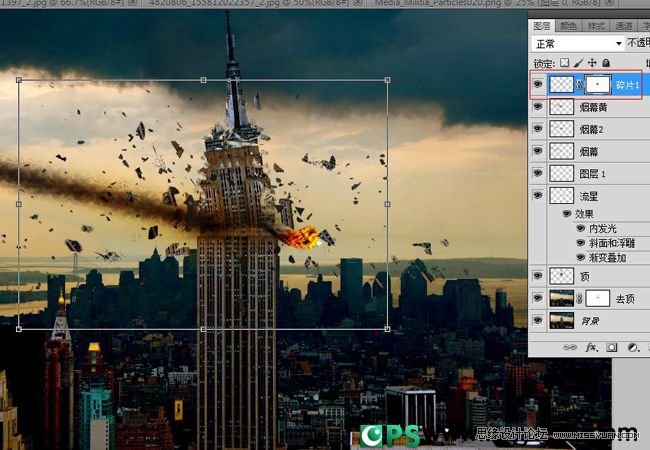Image resolution: width=650 pixels, height=450 pixels.
Task: Click the 去顶 layer image thumbnail
Action: (x=561, y=298)
